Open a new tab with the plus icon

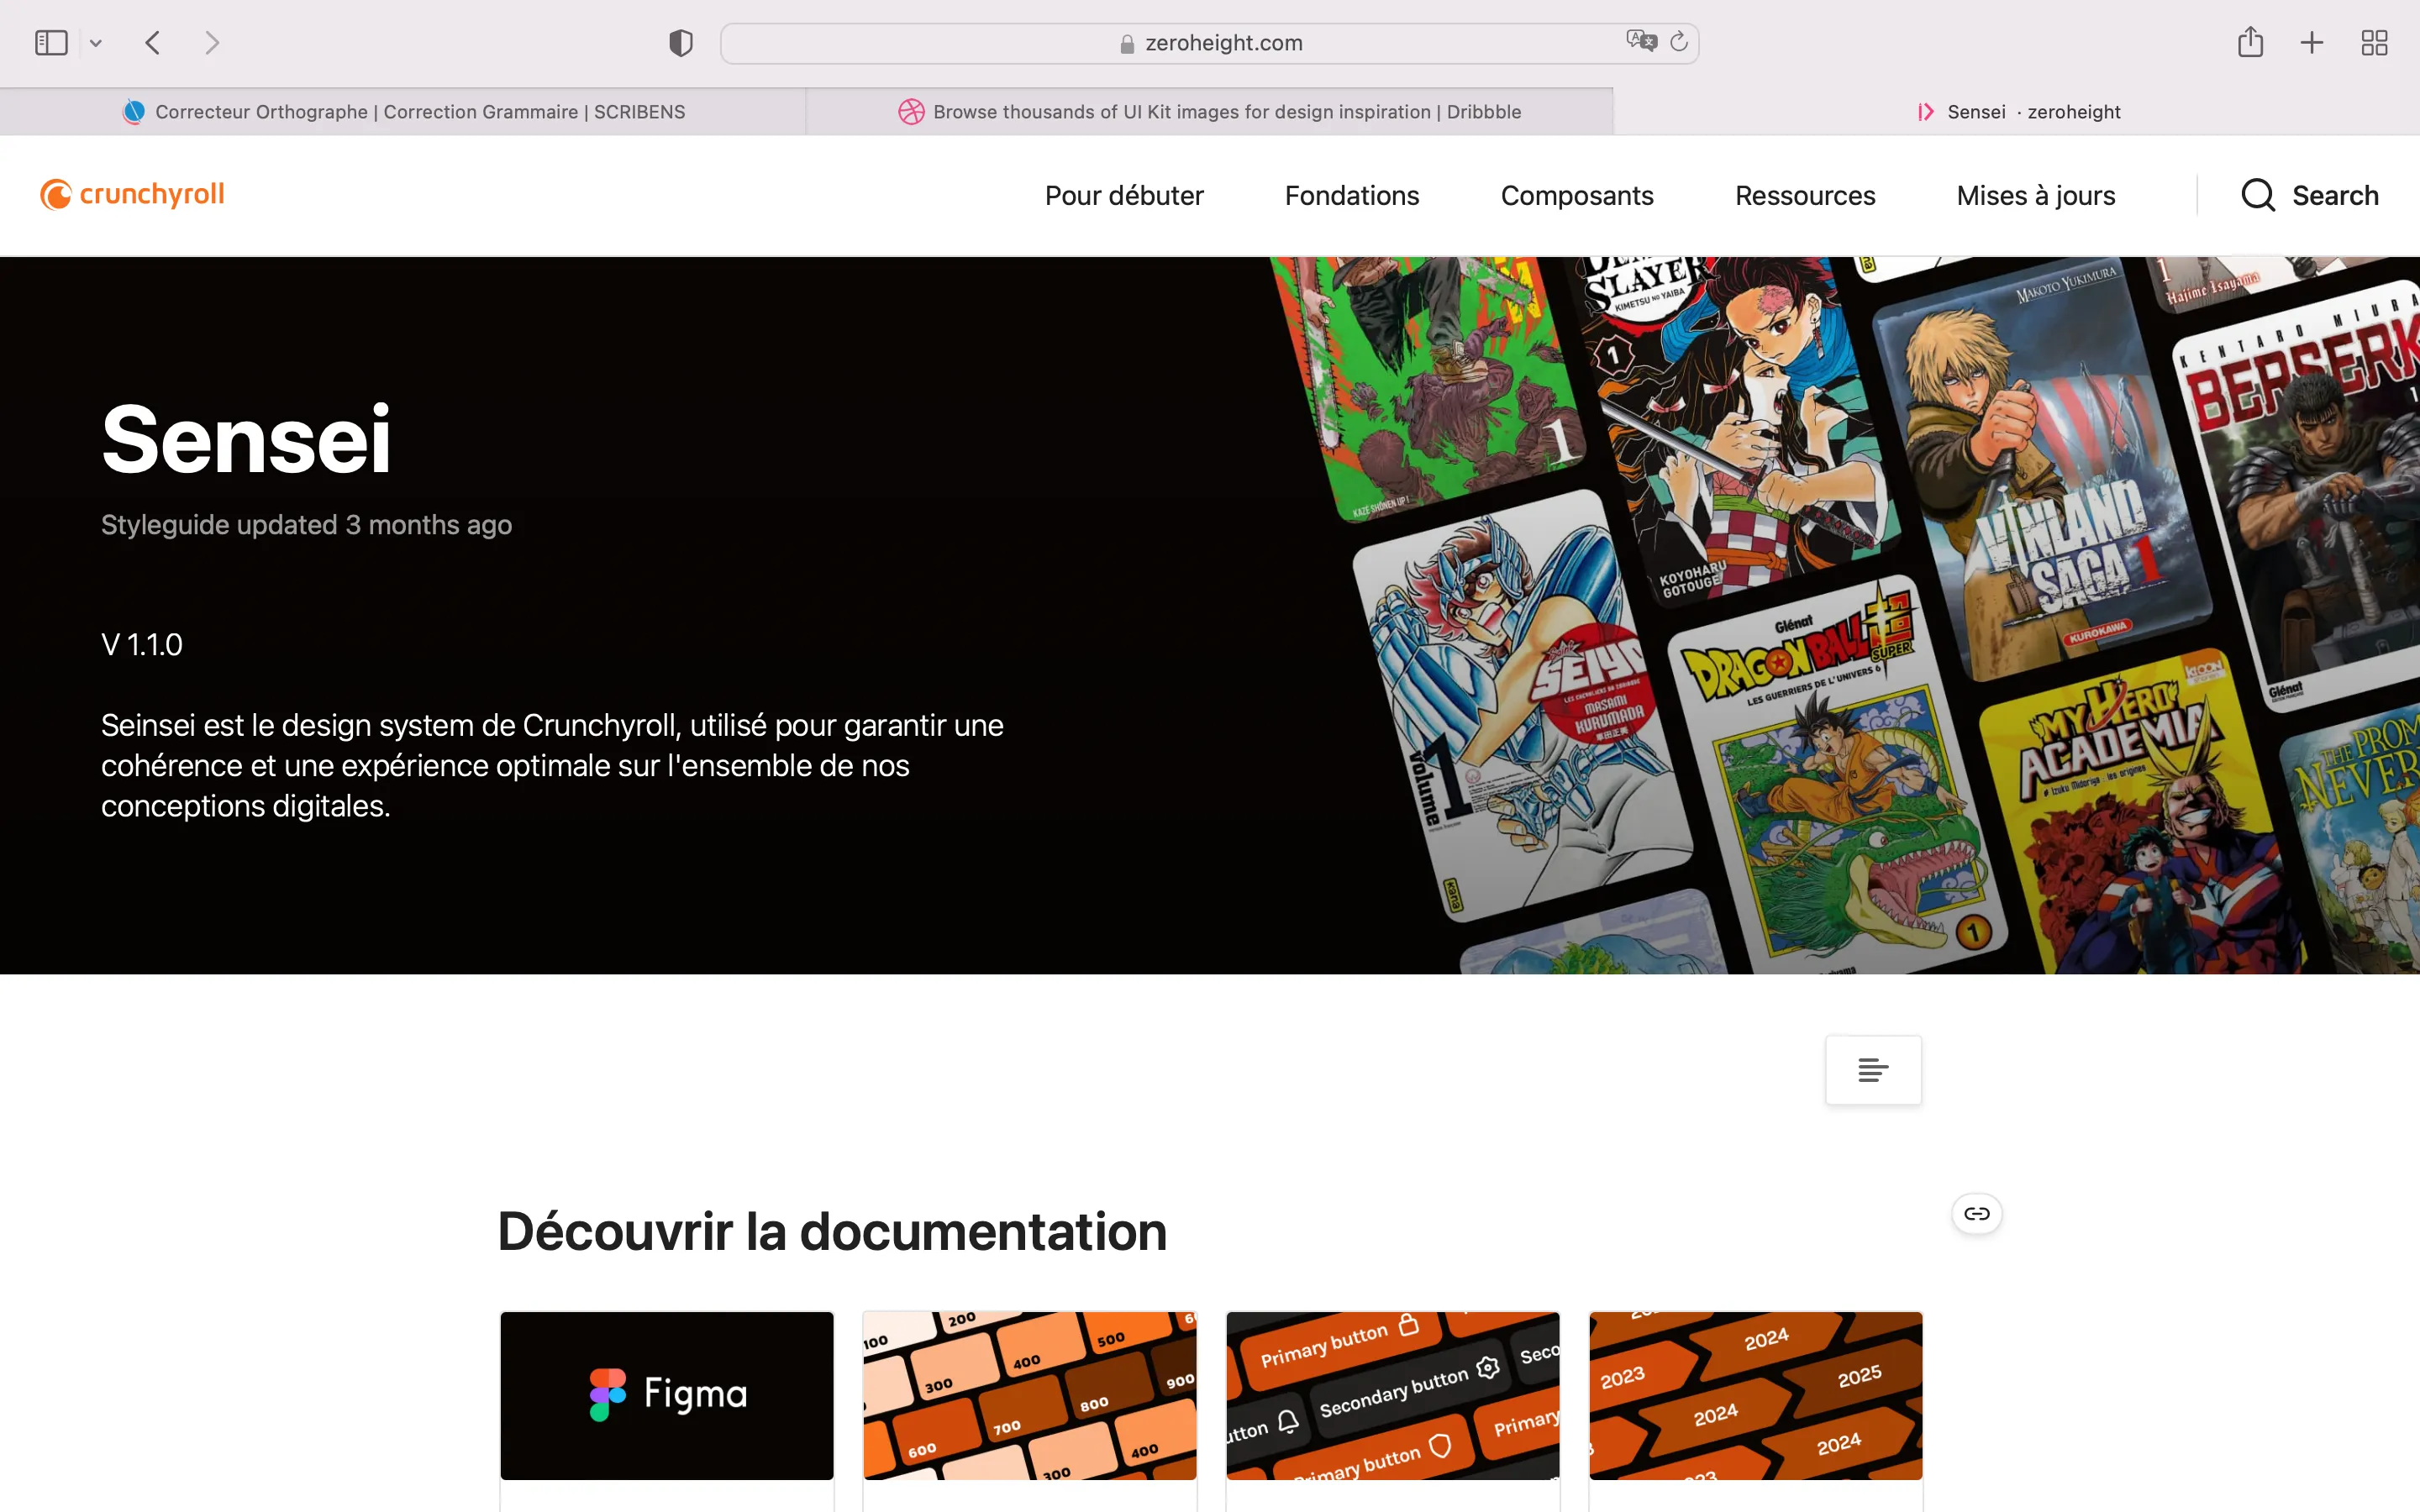2312,43
